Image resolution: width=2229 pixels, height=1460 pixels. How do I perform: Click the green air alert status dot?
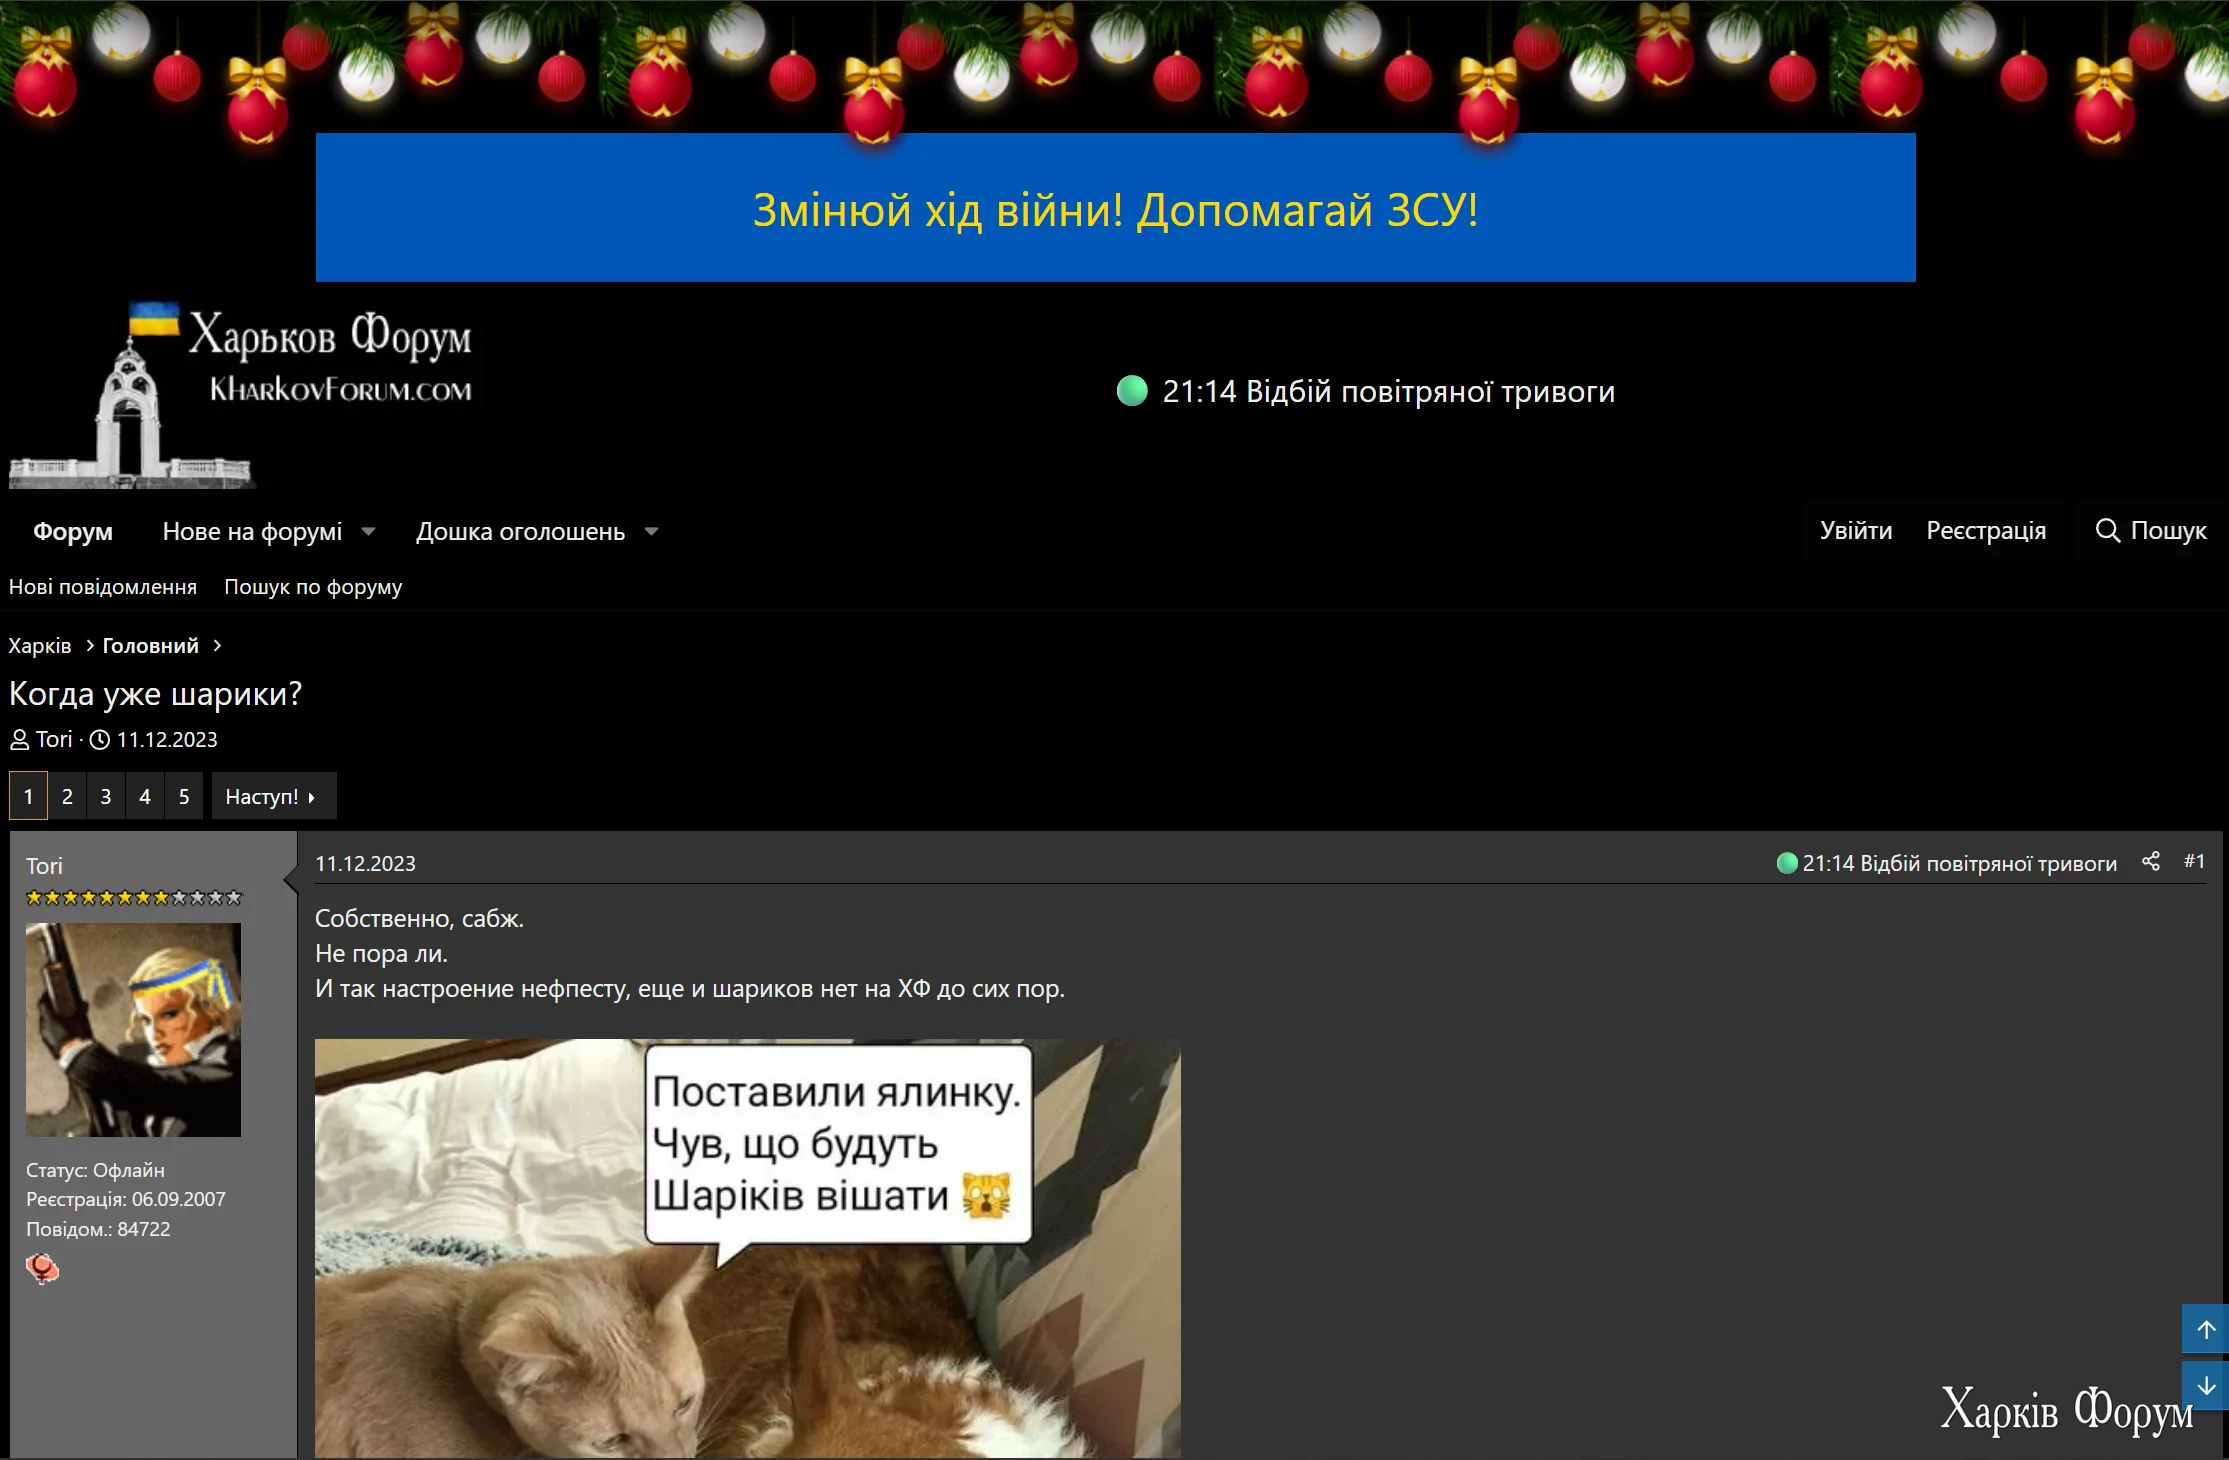[1131, 391]
